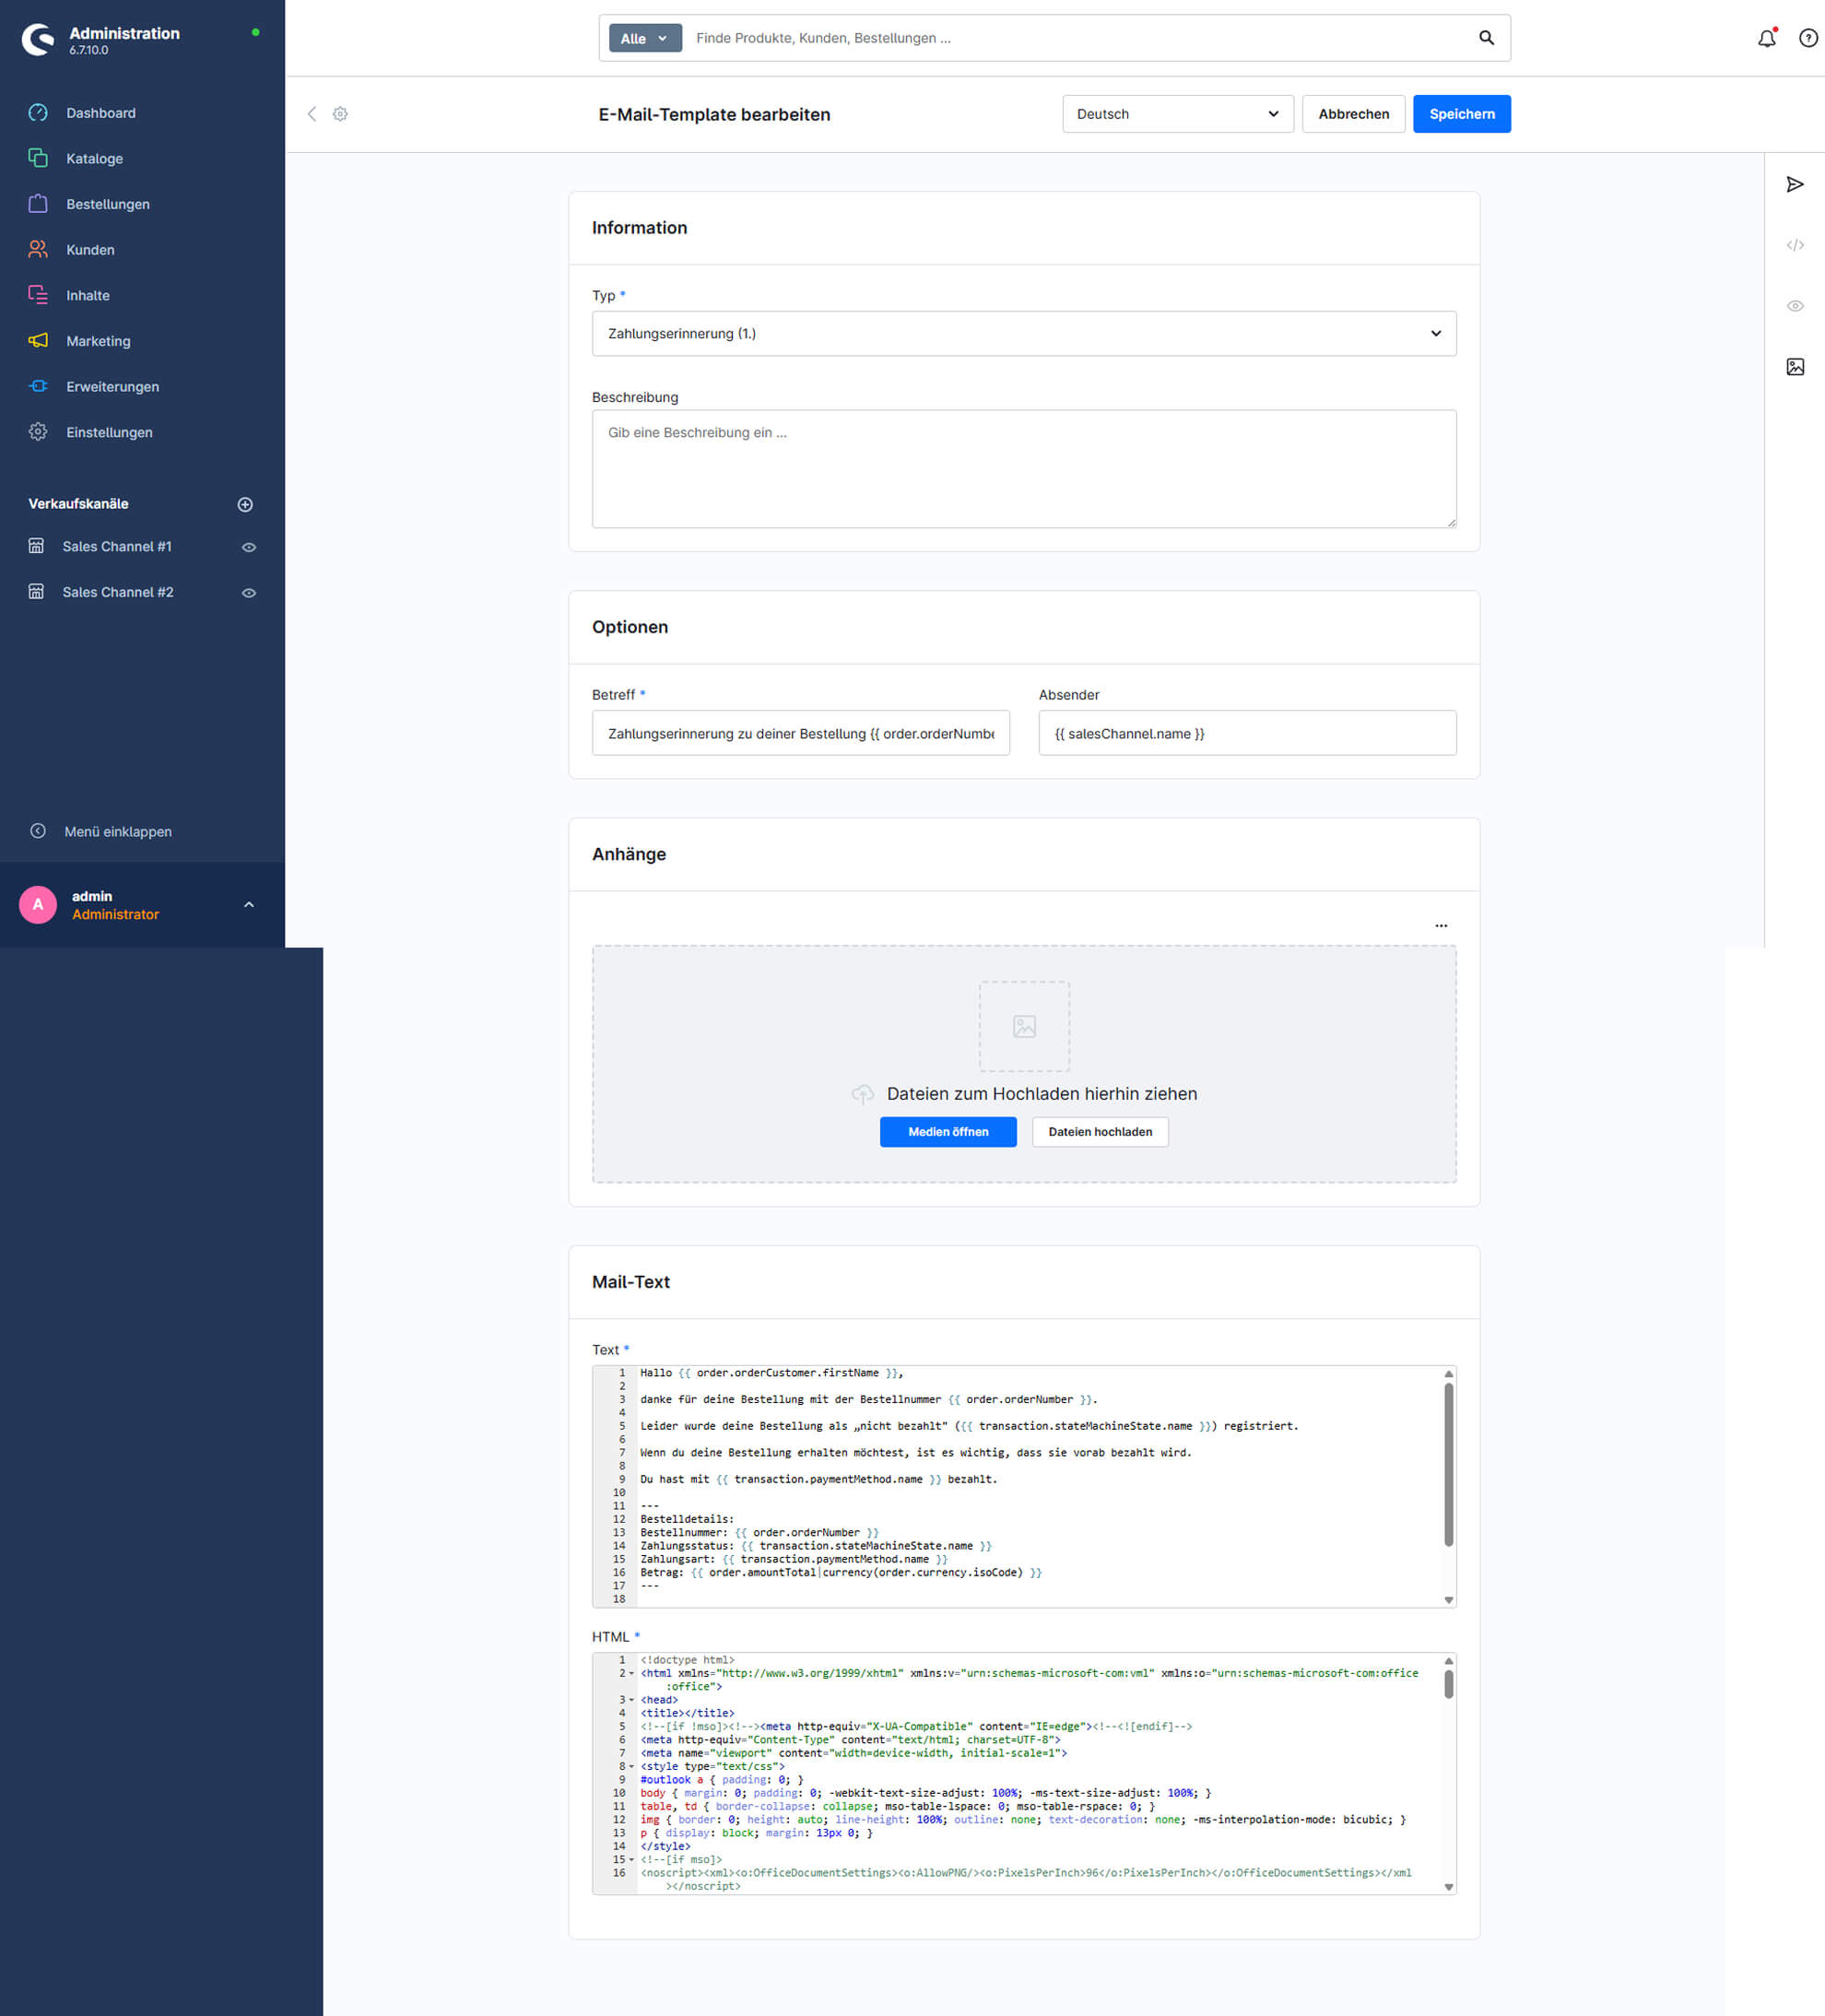1825x2016 pixels.
Task: Click the preview eye icon in right sidebar
Action: coord(1795,306)
